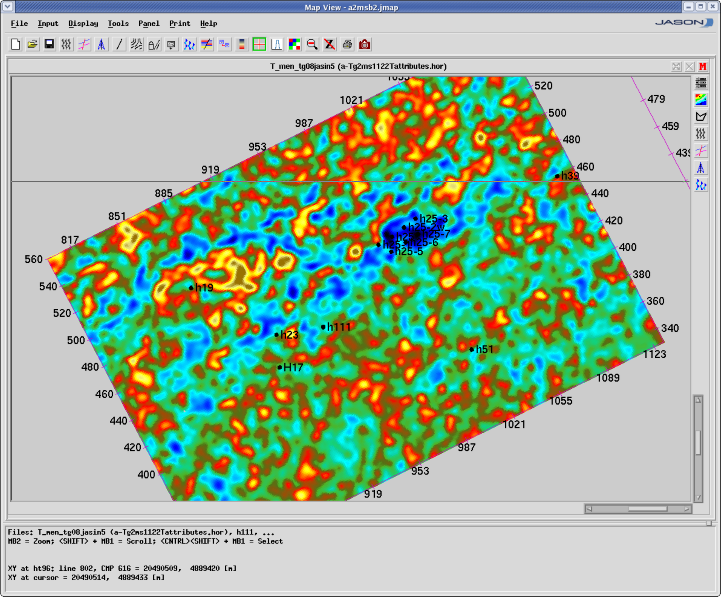Viewport: 721px width, 597px height.
Task: Click the blue derrick well icon in toolbar
Action: (102, 44)
